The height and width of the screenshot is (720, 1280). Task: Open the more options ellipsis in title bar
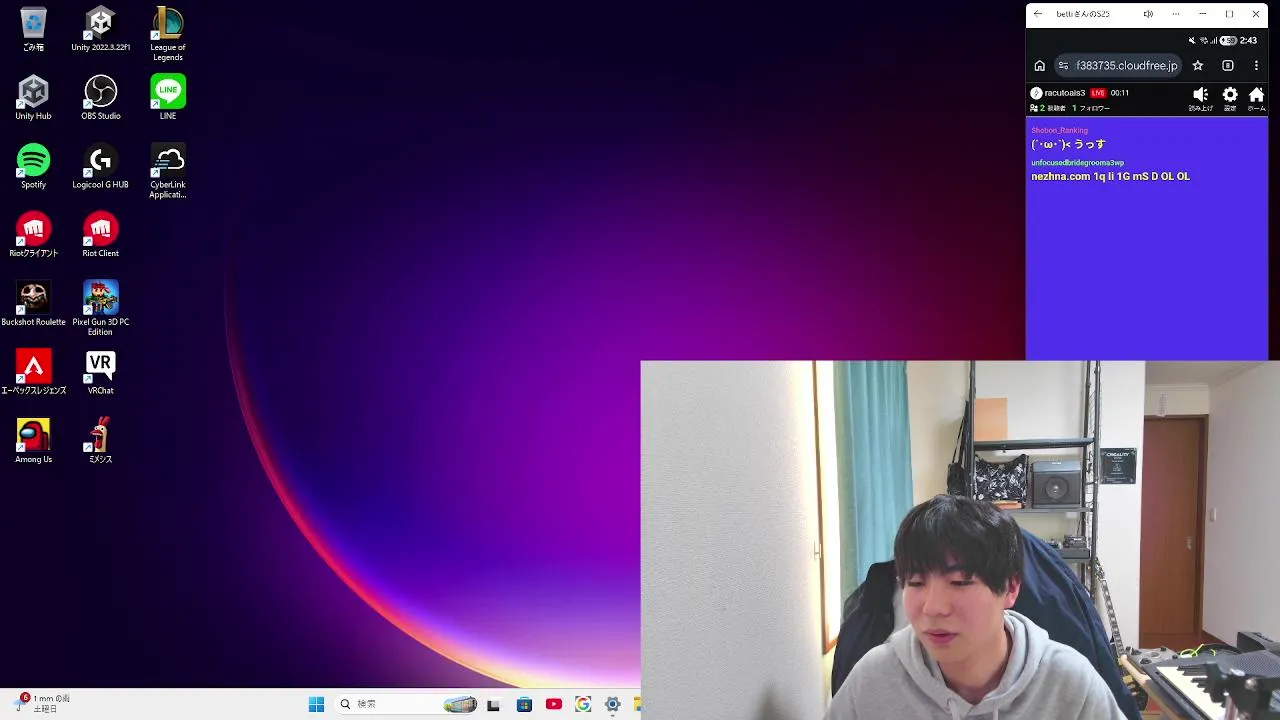click(1176, 14)
